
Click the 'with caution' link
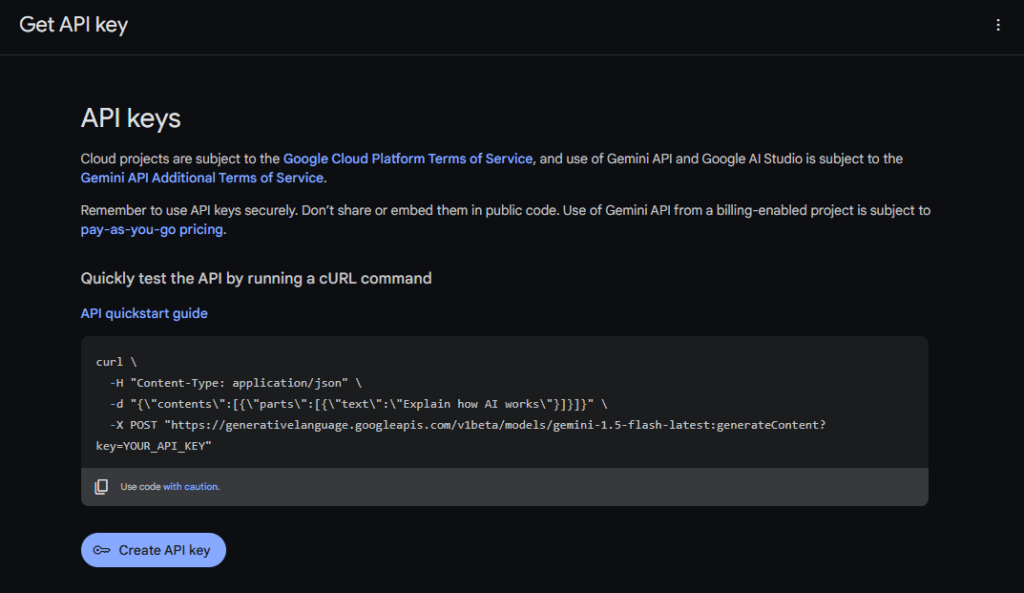(191, 487)
